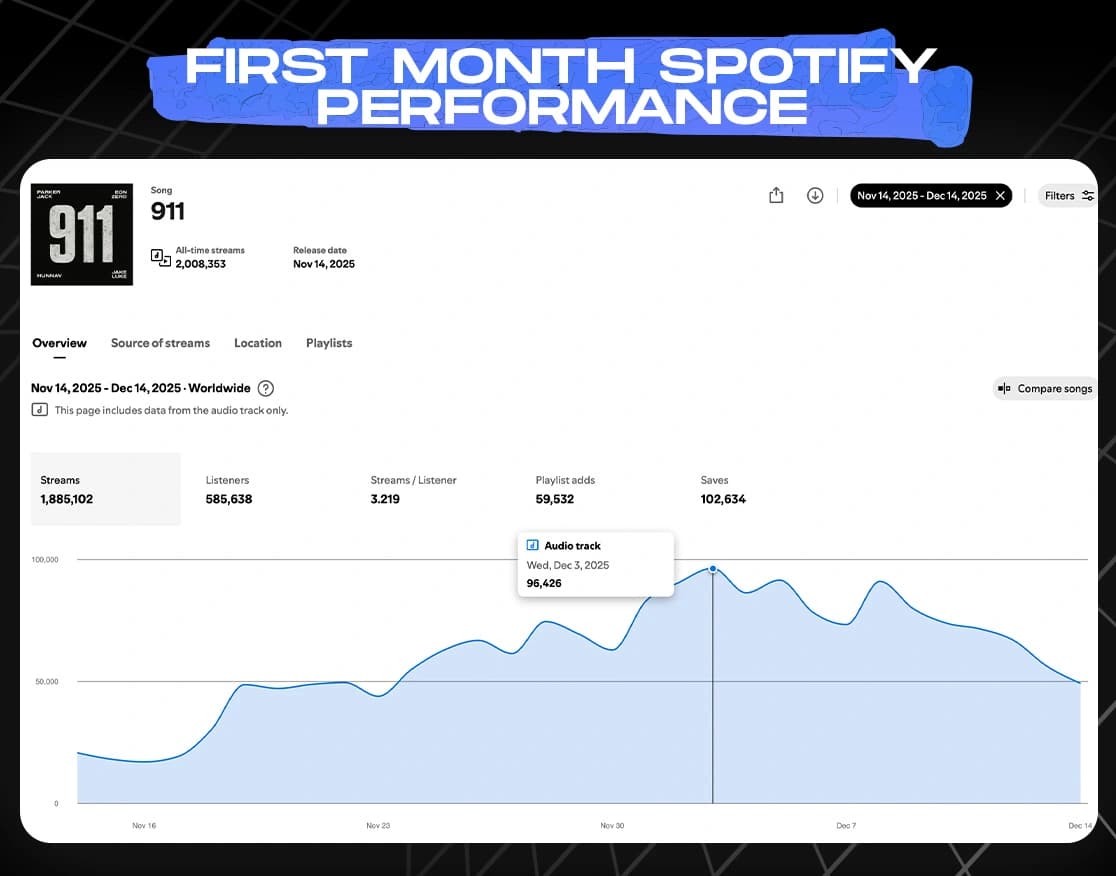Click the all-time streams value 2,008,353

tap(201, 264)
